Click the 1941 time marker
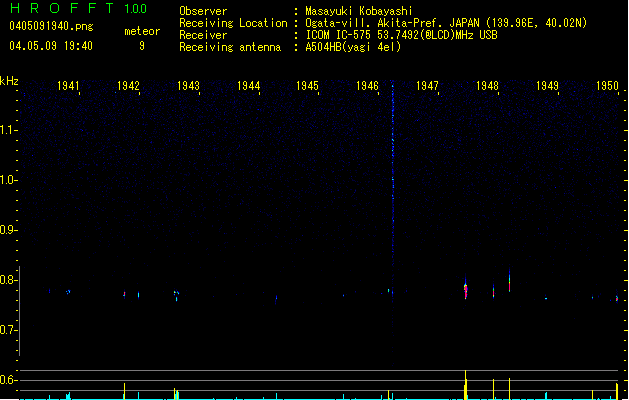This screenshot has width=629, height=400. pyautogui.click(x=68, y=85)
